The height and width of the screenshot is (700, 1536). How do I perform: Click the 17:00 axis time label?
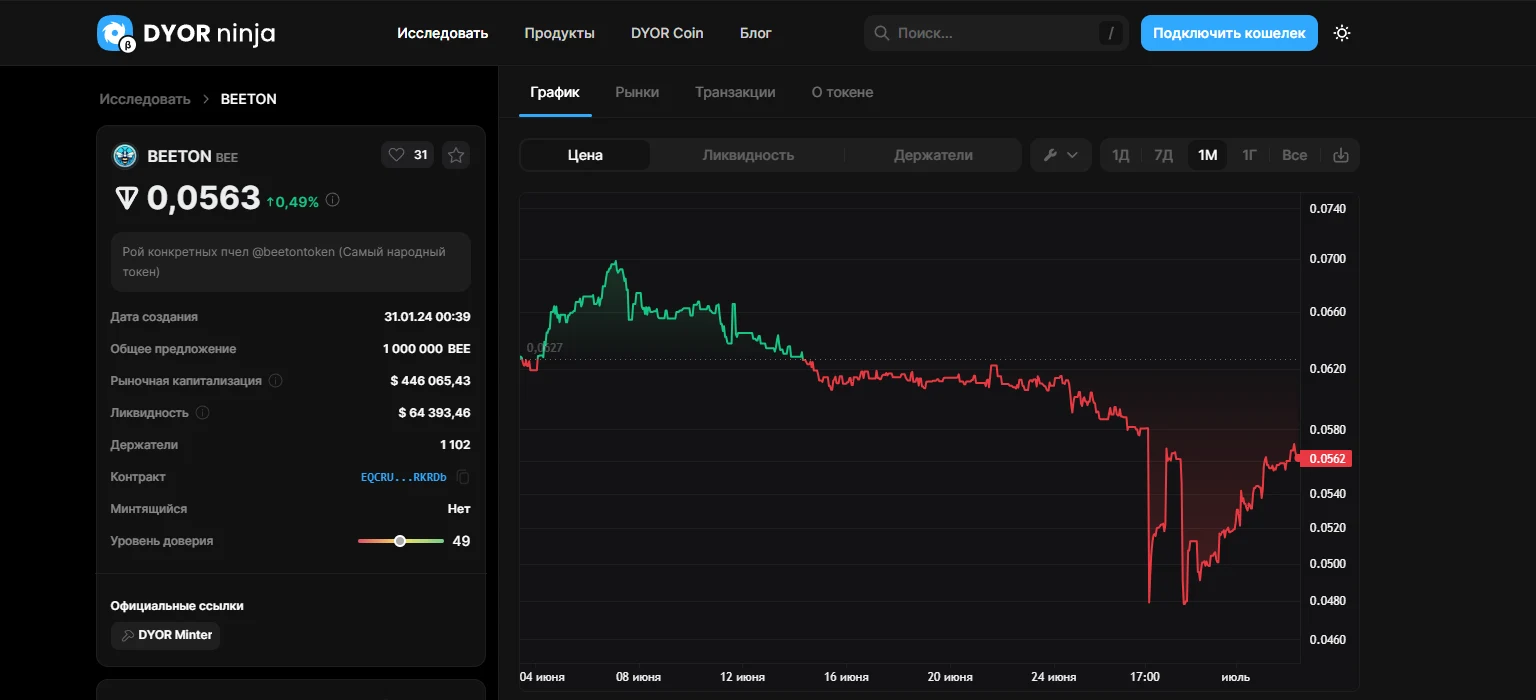[1144, 677]
